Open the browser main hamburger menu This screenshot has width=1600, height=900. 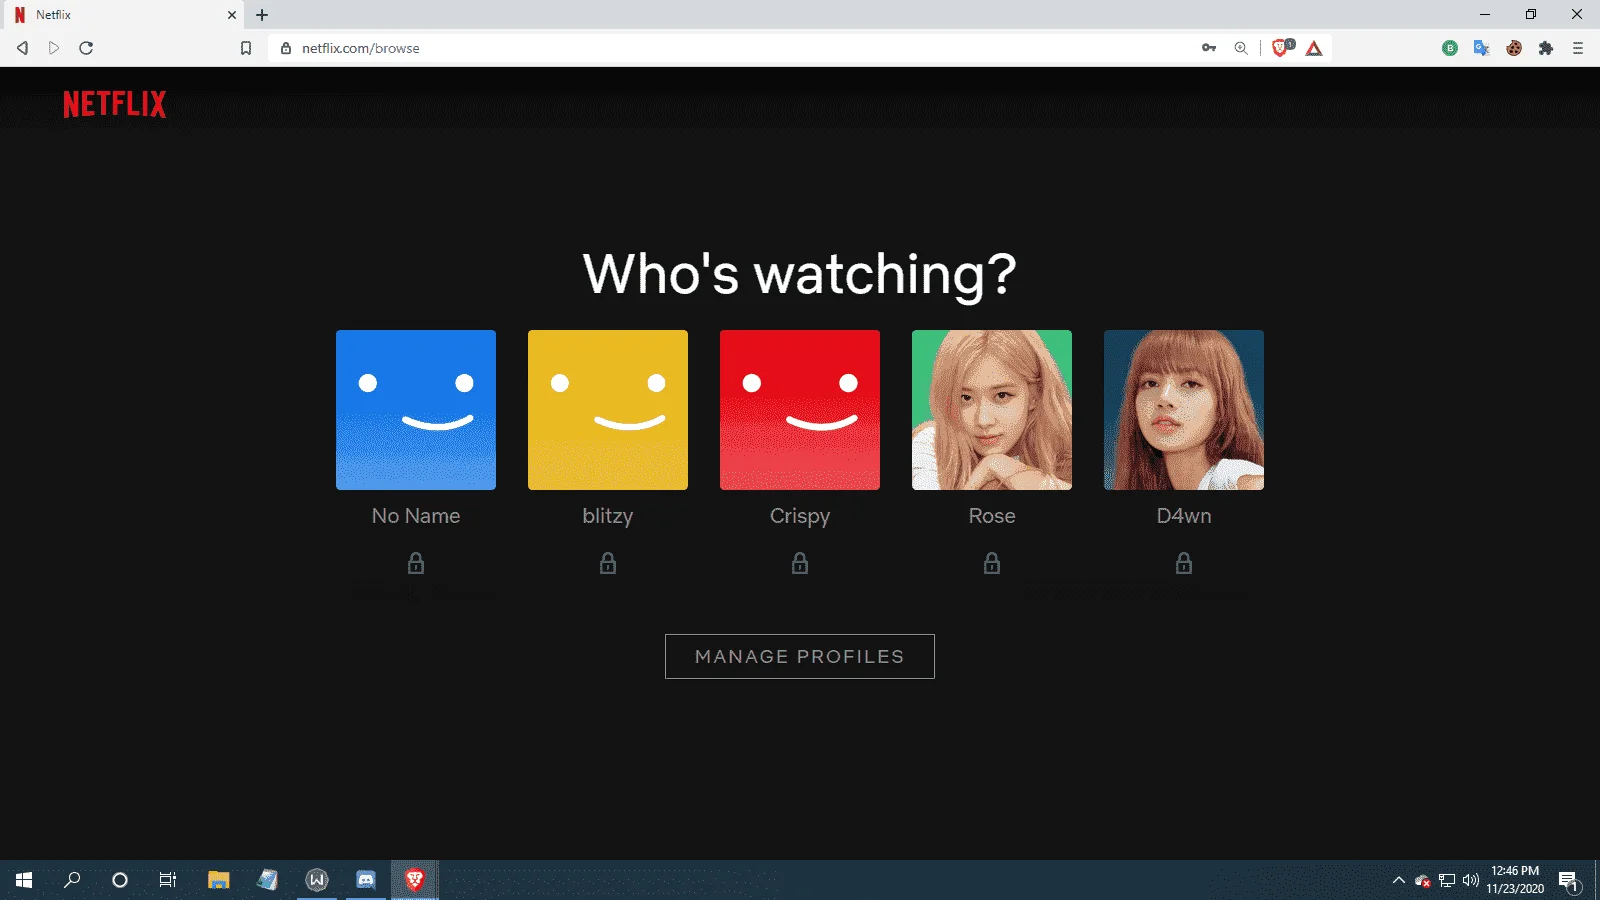[x=1578, y=48]
